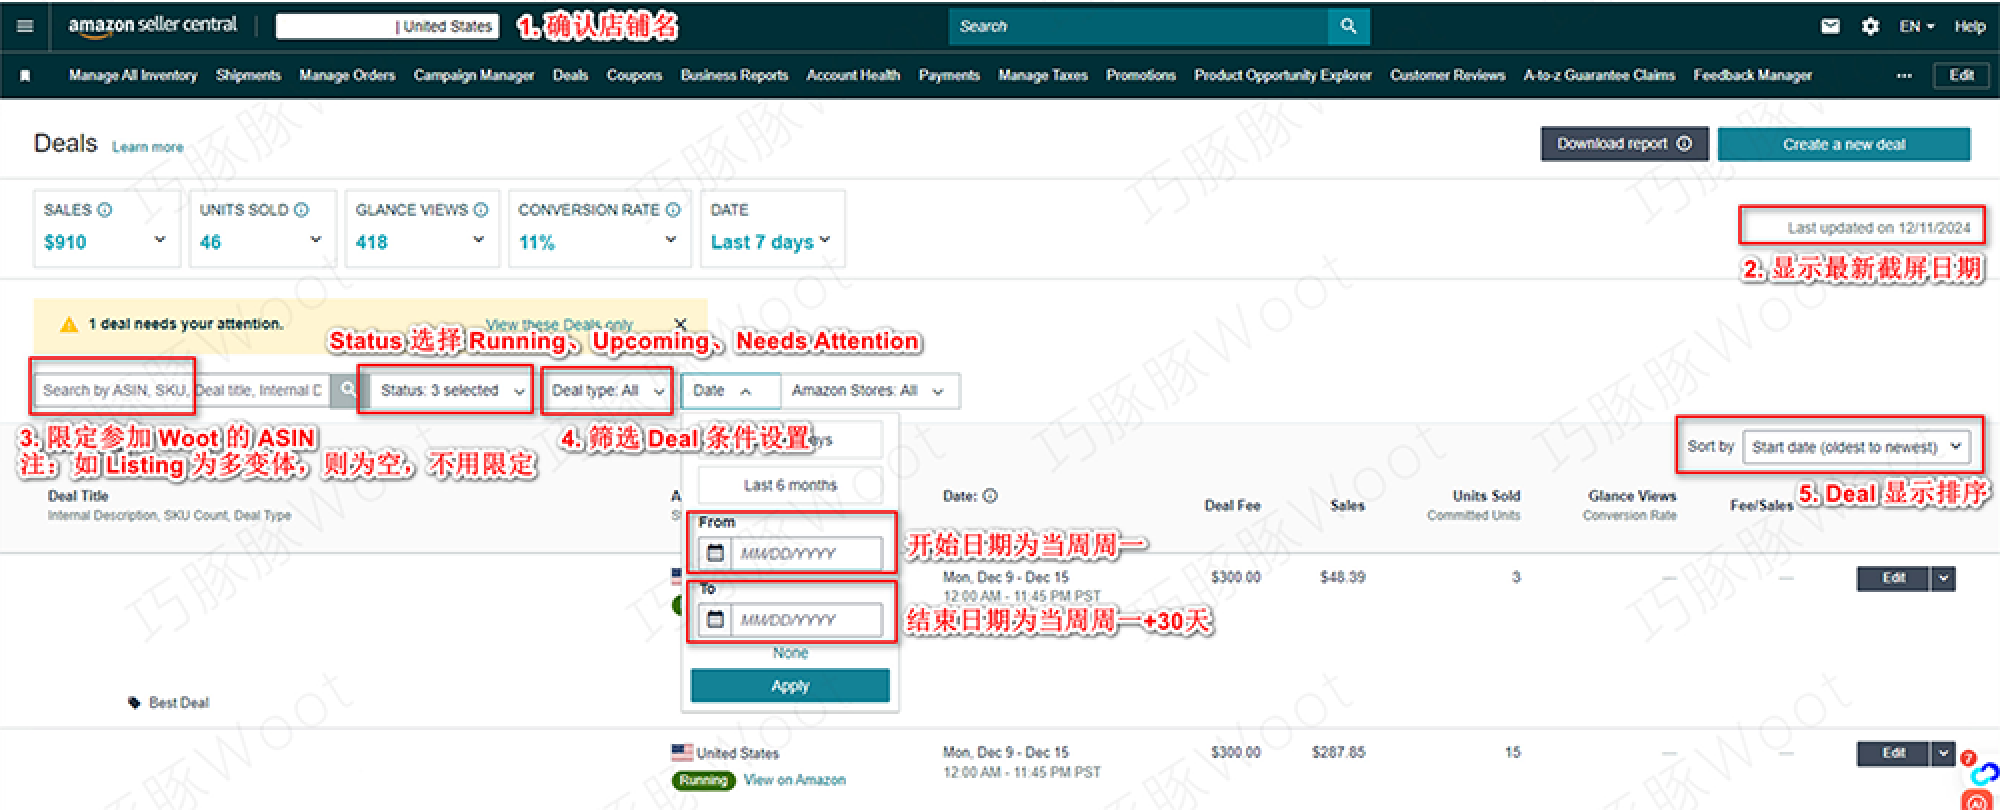
Task: Show more navigation items via ellipsis
Action: tap(1904, 75)
